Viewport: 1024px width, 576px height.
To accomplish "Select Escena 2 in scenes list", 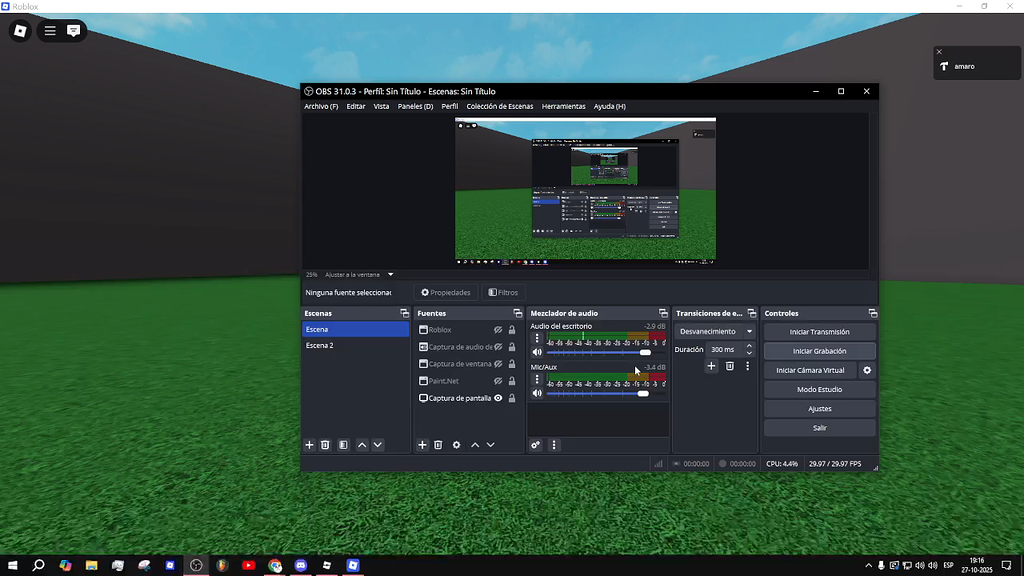I will (x=355, y=345).
